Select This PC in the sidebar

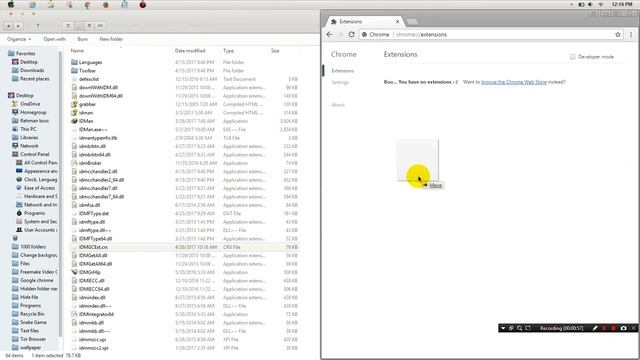pos(28,129)
